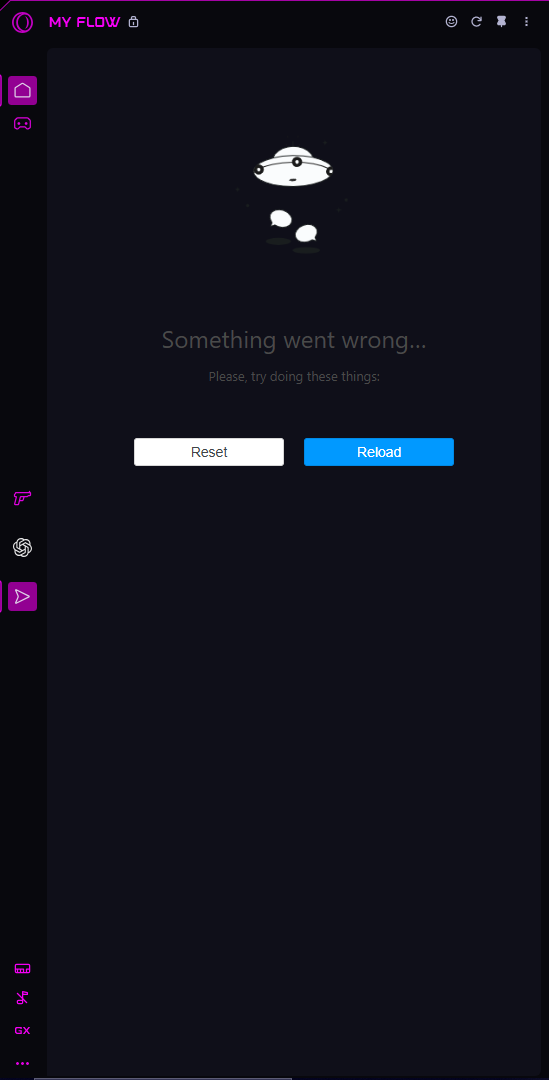This screenshot has width=549, height=1080.
Task: Open sidebar three-dots more options
Action: [23, 1063]
